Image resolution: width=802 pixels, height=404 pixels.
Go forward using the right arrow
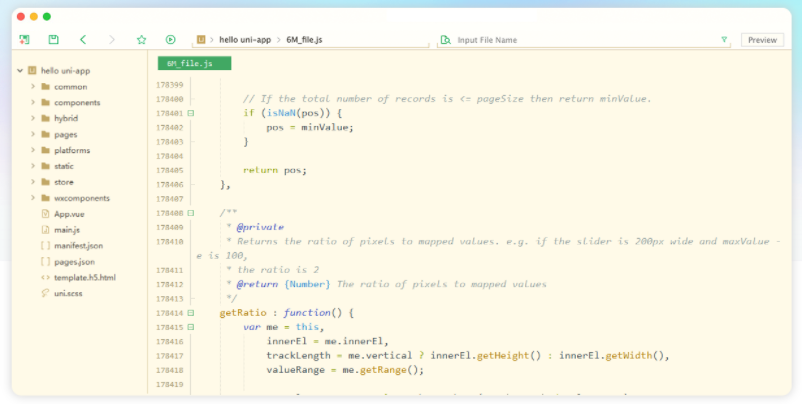(x=112, y=40)
